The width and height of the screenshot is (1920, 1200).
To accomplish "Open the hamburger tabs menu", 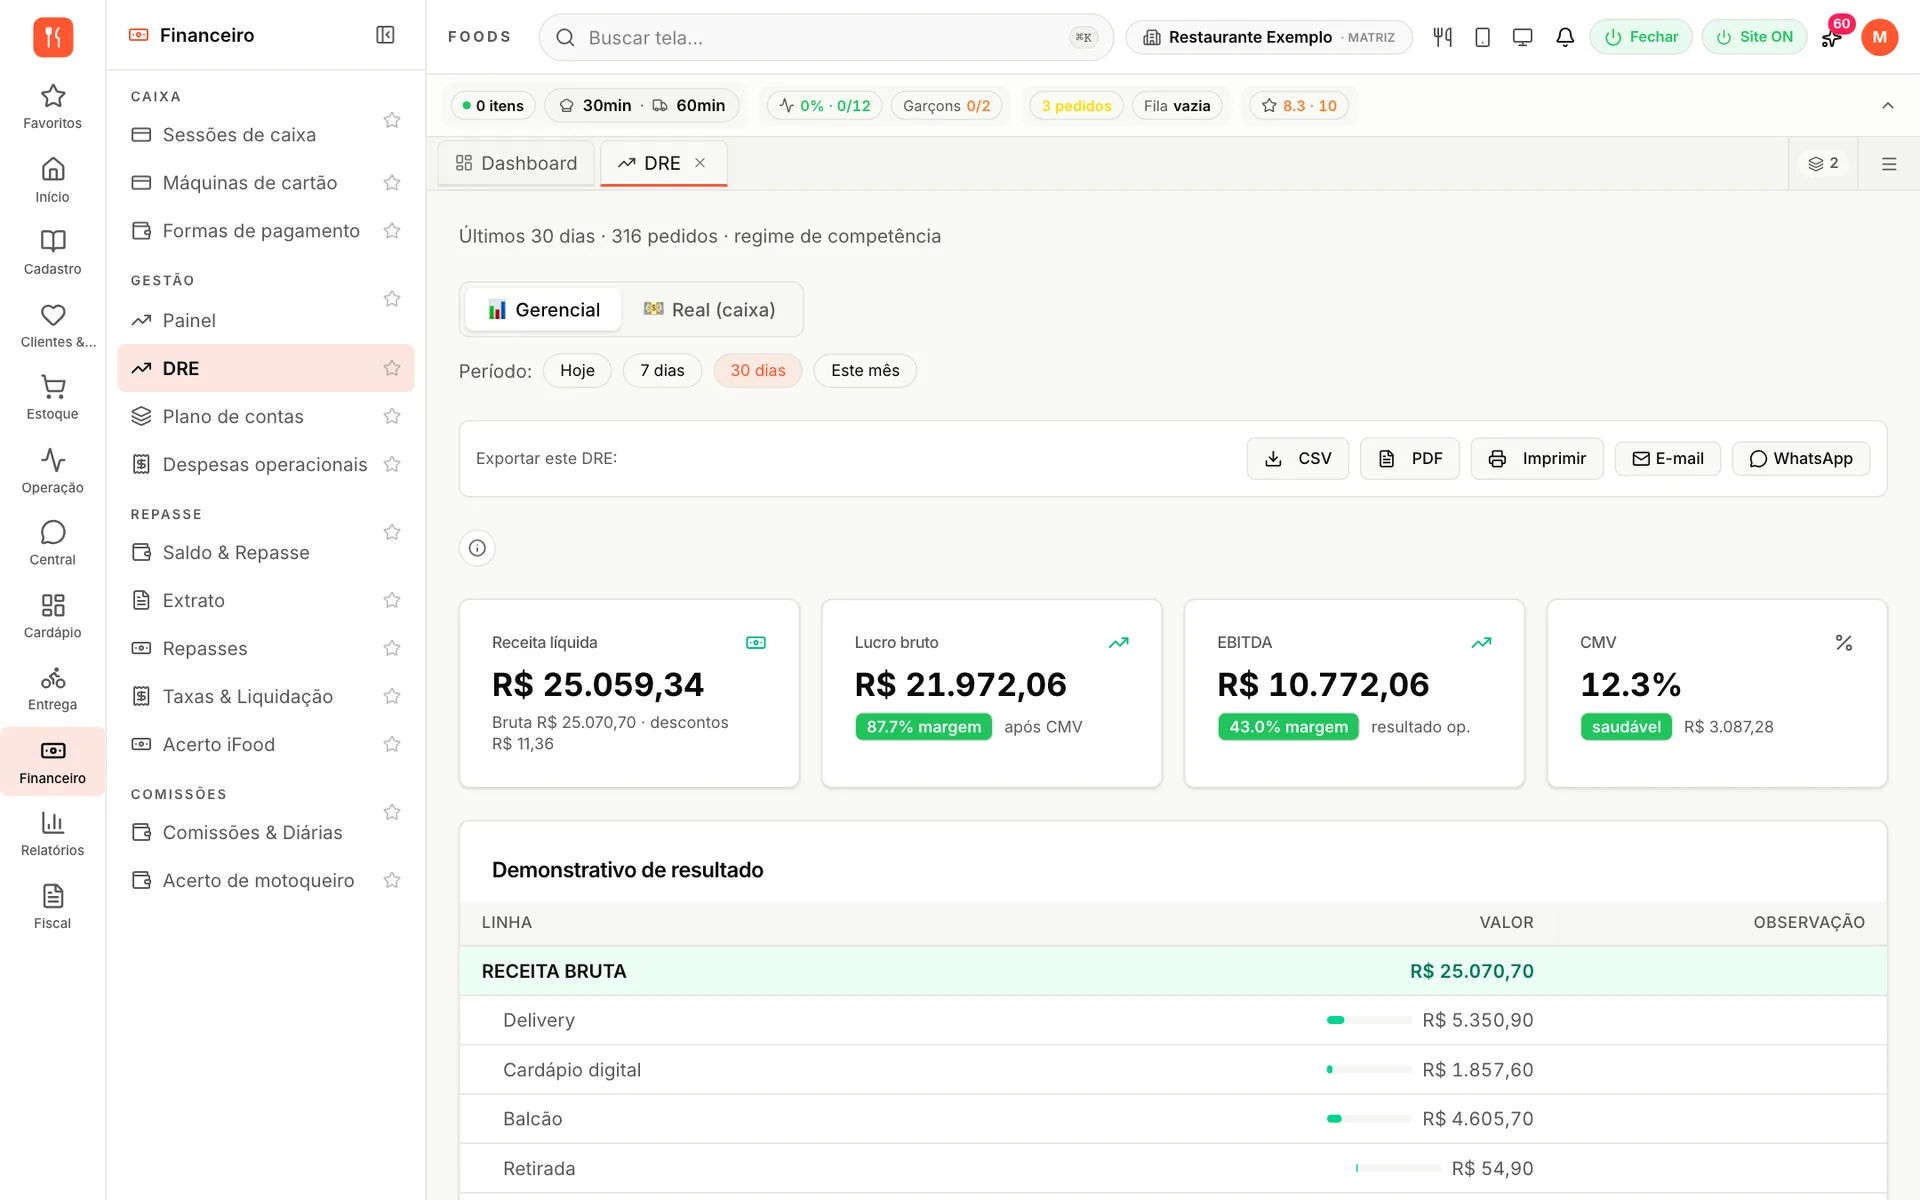I will 1889,164.
